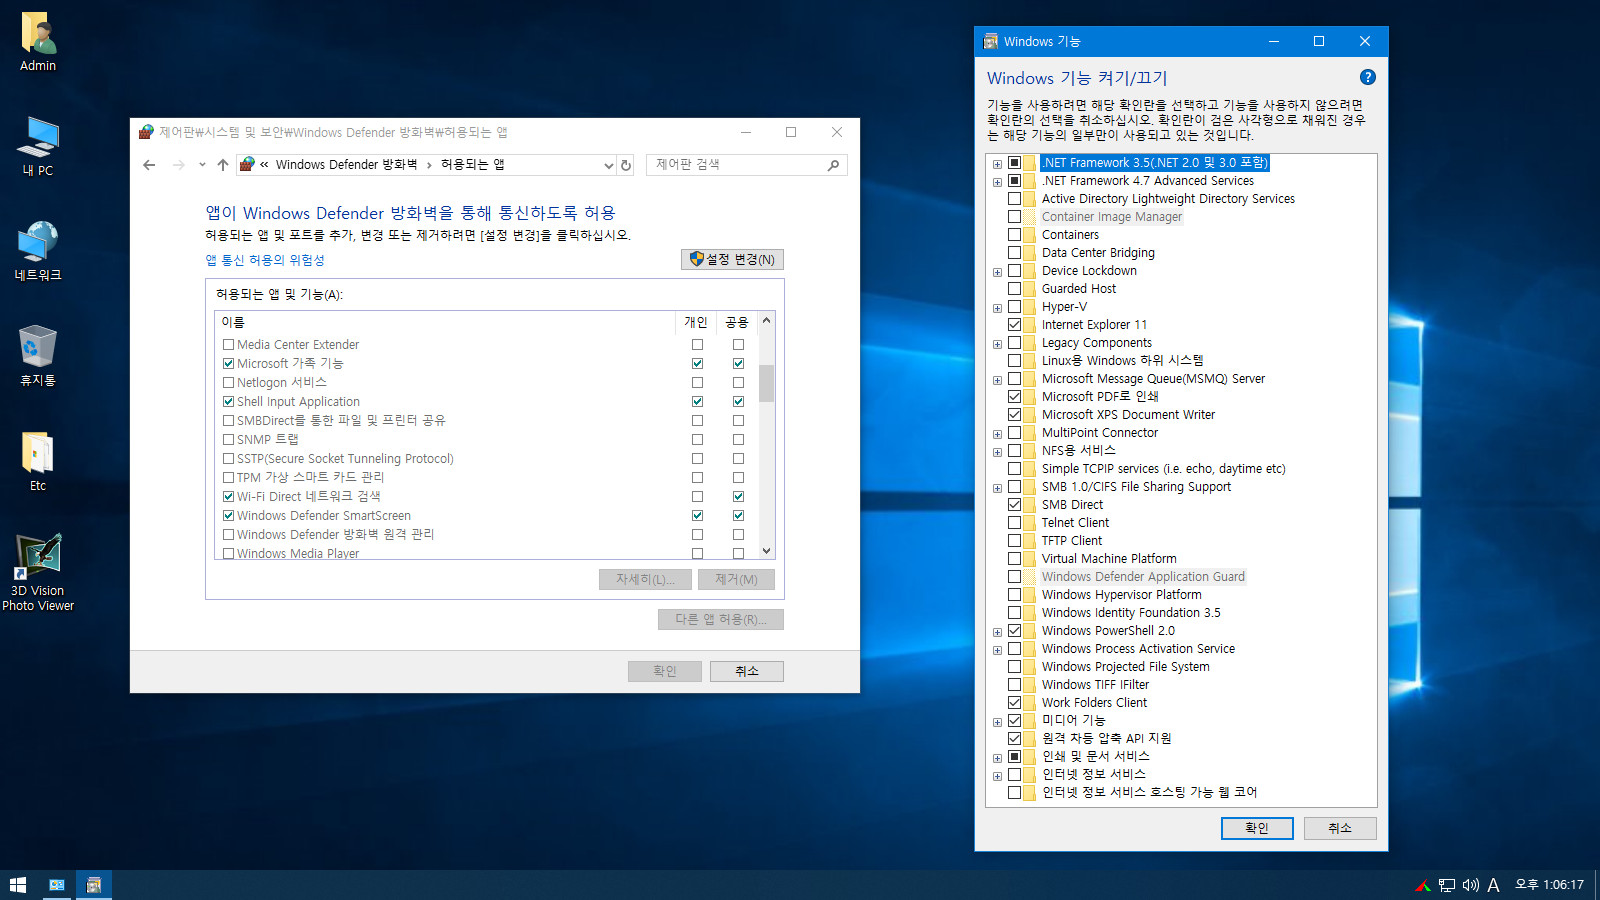
Task: Click the 개인 column header
Action: tap(696, 322)
